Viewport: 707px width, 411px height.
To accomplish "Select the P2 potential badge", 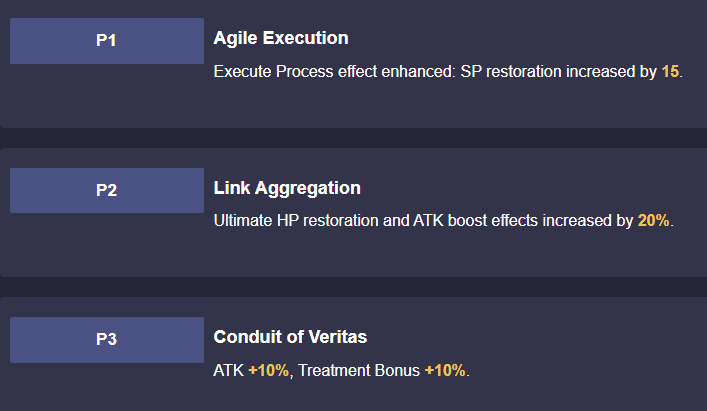I will pyautogui.click(x=107, y=190).
